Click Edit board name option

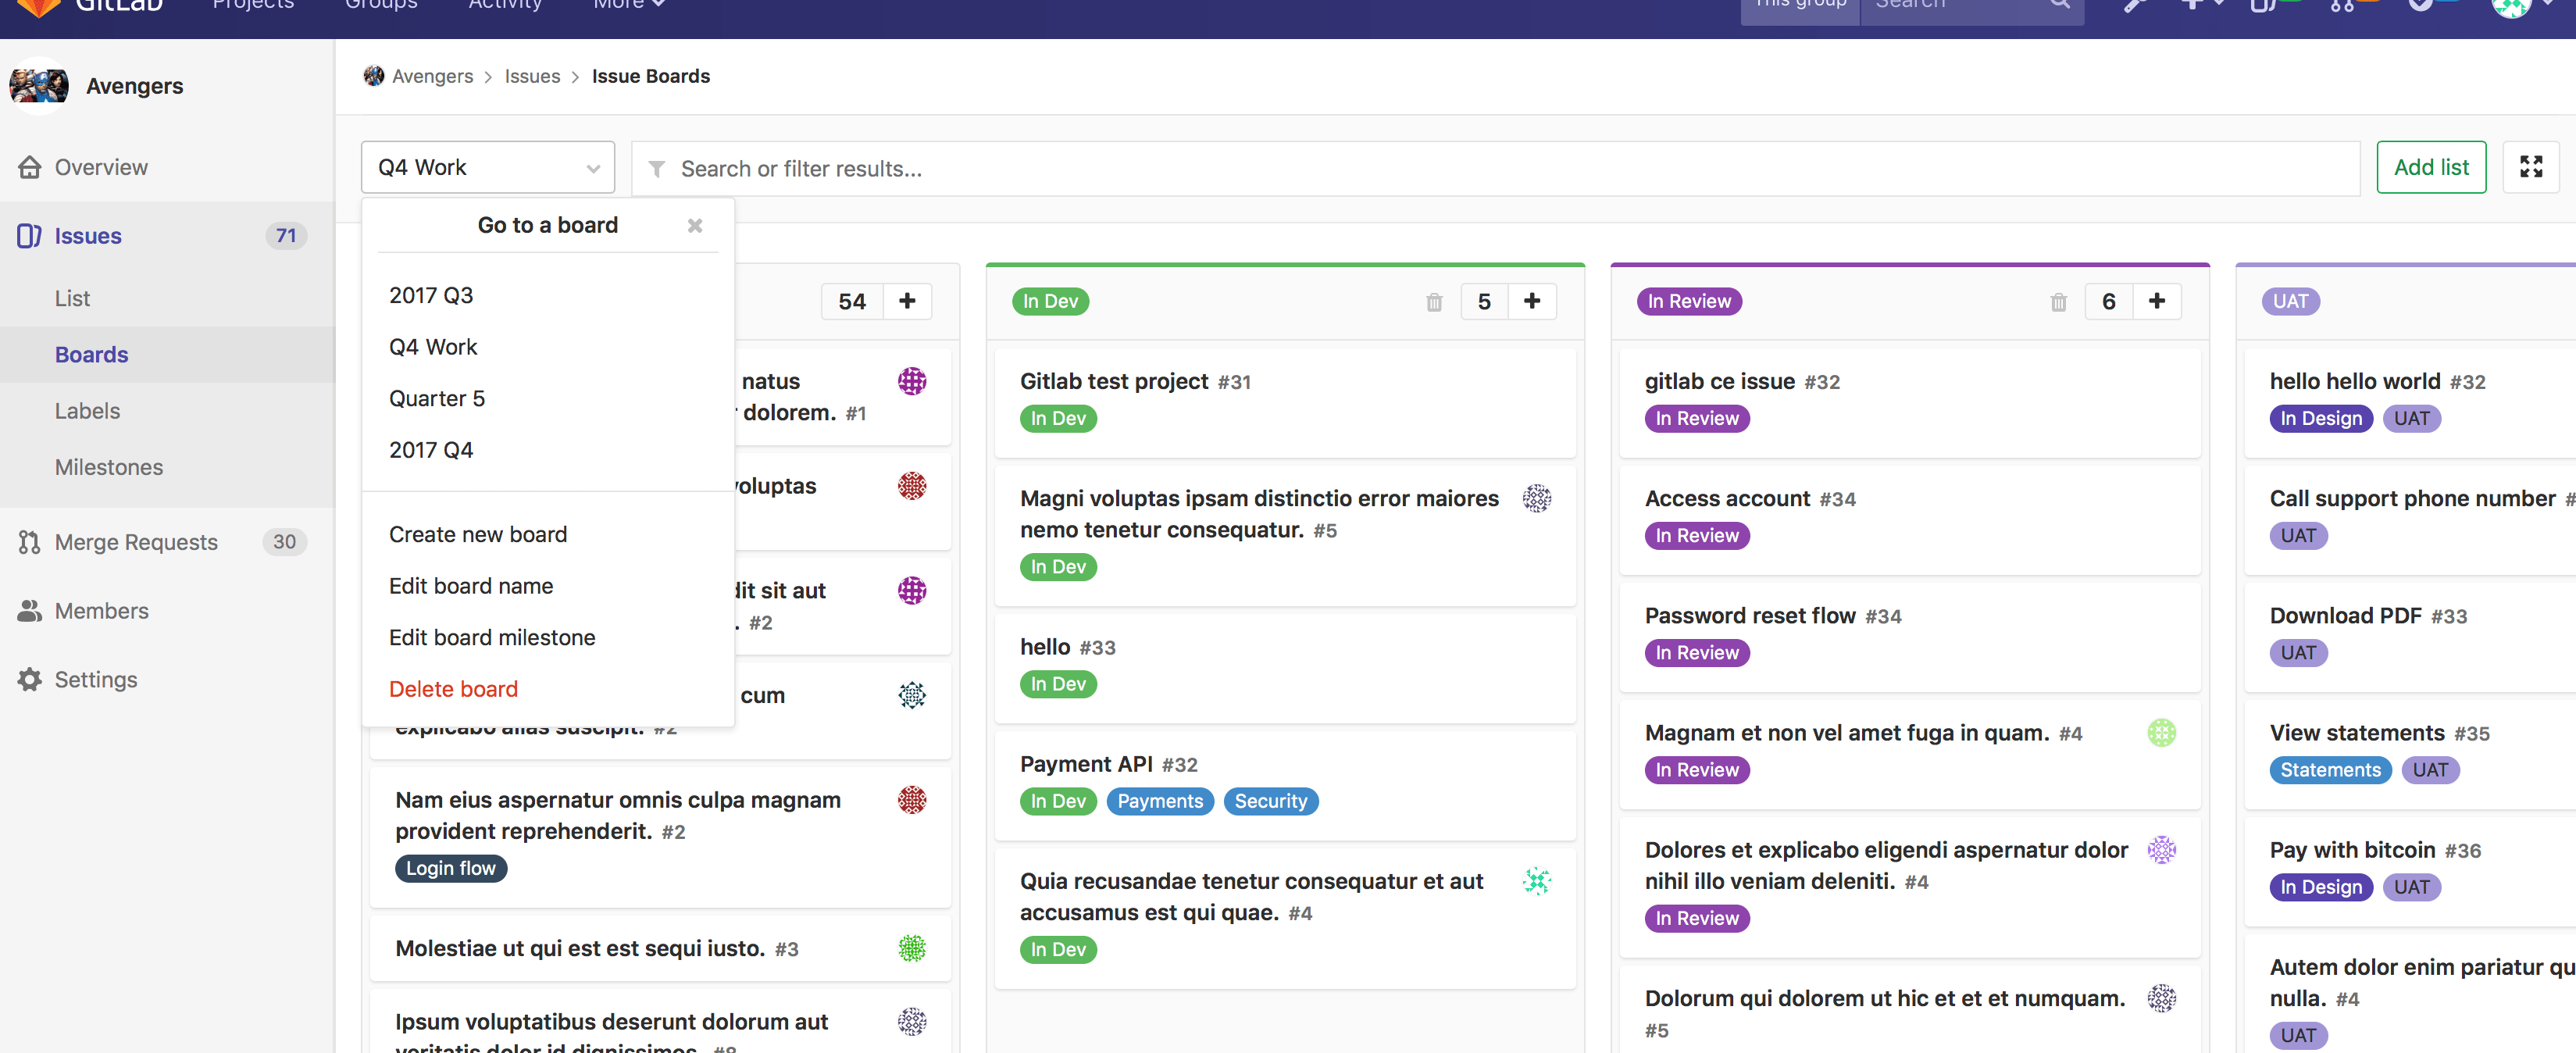[x=472, y=585]
